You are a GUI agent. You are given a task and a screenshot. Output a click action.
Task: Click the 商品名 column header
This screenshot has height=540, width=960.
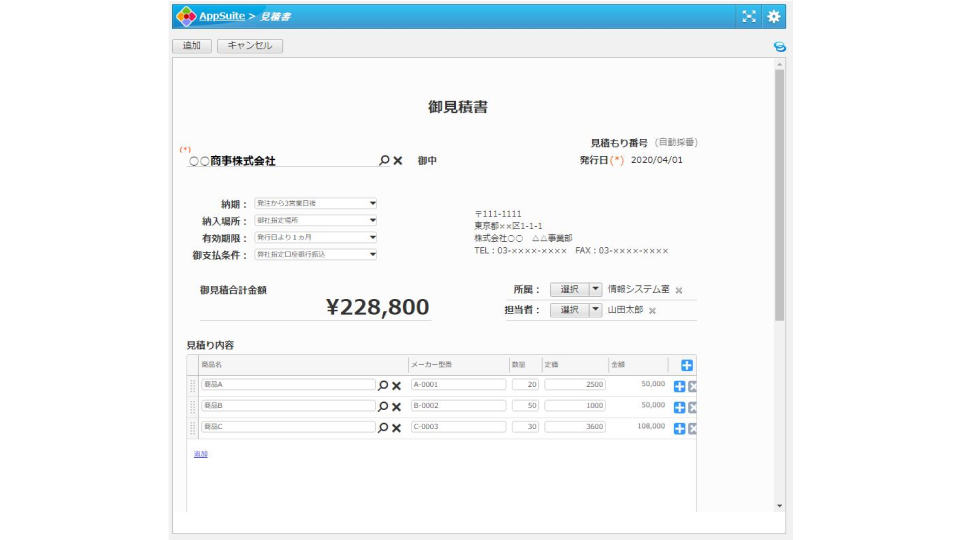[x=212, y=364]
